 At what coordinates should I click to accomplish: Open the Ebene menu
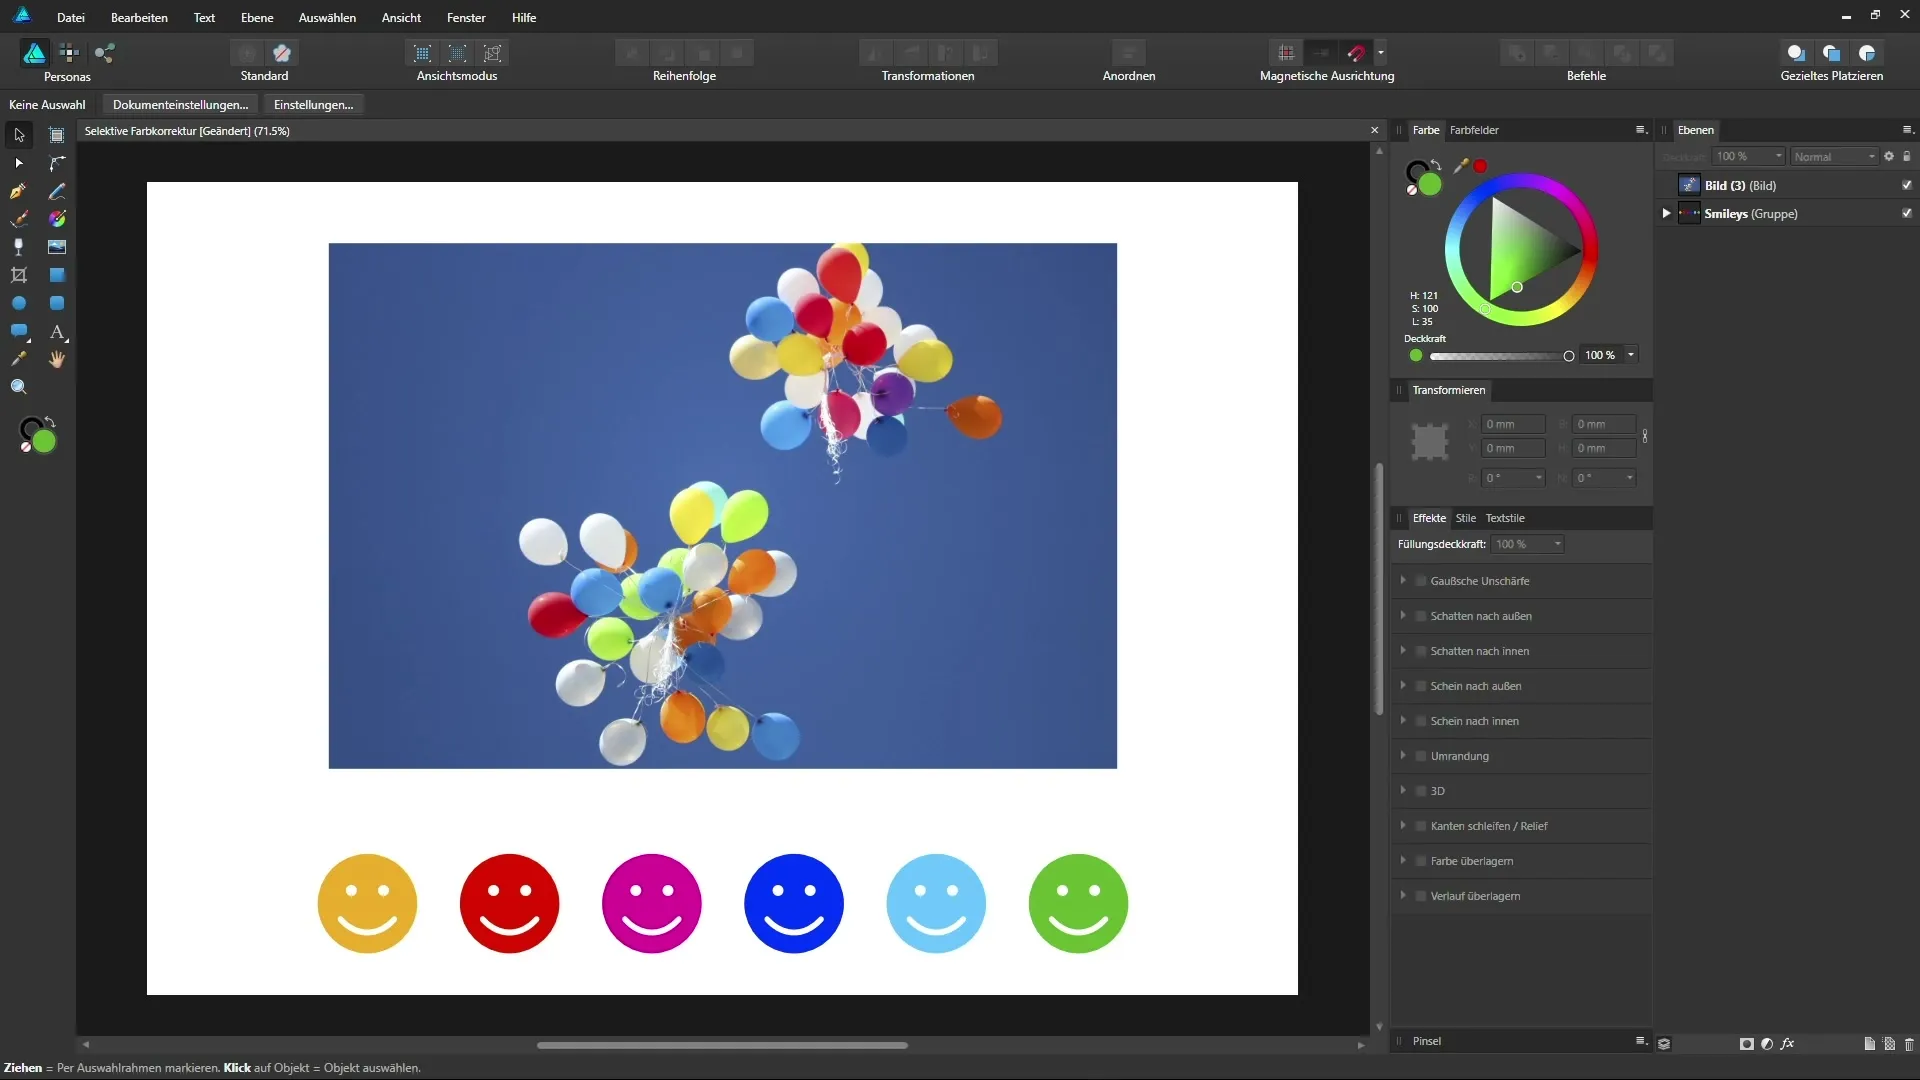(x=257, y=17)
